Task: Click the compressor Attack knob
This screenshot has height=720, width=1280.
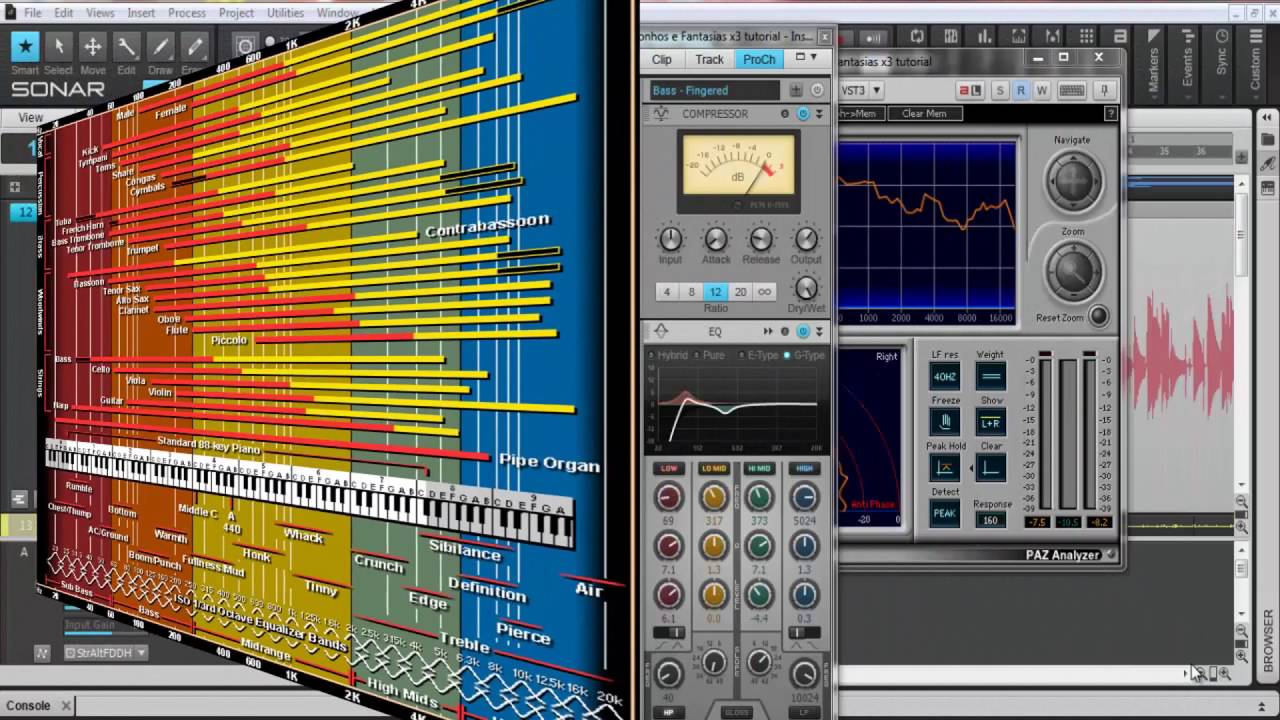Action: [716, 239]
